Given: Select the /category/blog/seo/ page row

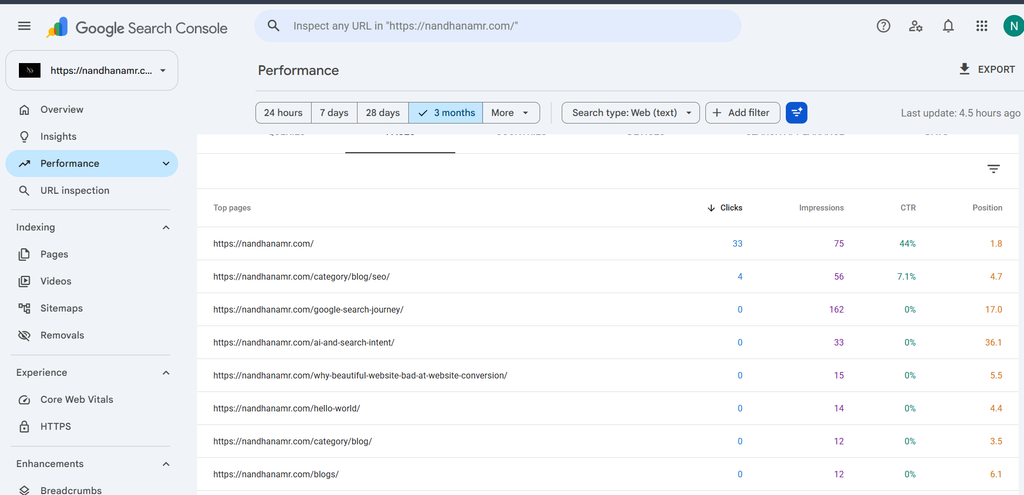Looking at the screenshot, I should pos(610,277).
